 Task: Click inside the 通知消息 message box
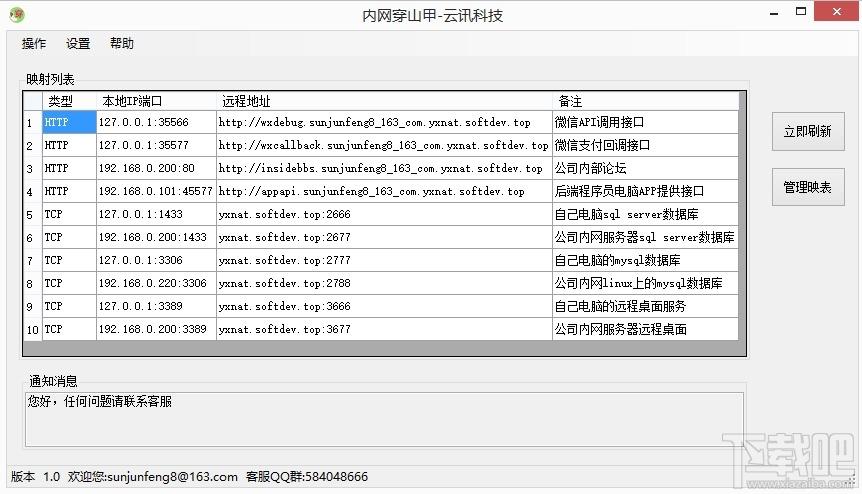[x=384, y=419]
